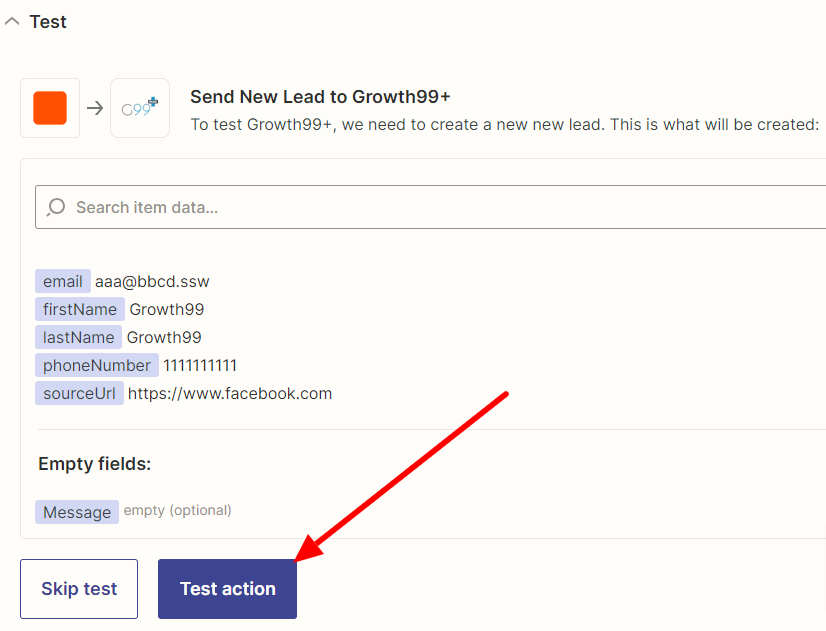Select the sourceUrl field tag
This screenshot has width=826, height=631.
coord(79,393)
